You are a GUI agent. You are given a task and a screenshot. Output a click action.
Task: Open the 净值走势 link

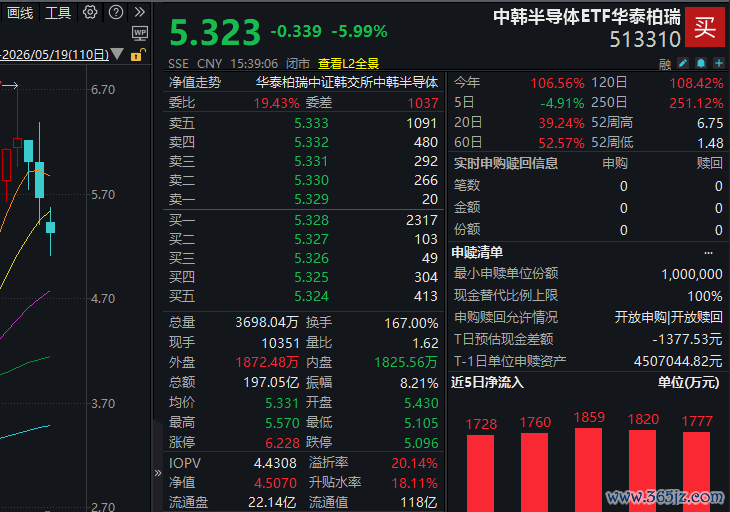tap(195, 82)
